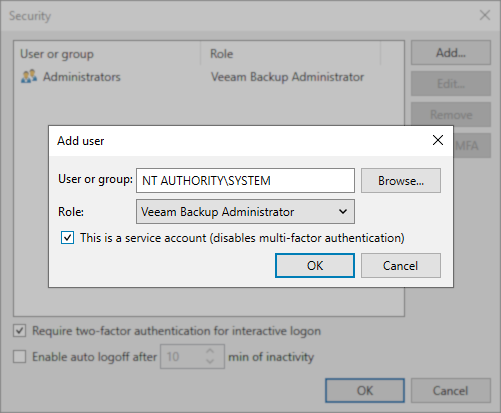The image size is (501, 413).
Task: Click the Role column header
Action: click(x=290, y=53)
